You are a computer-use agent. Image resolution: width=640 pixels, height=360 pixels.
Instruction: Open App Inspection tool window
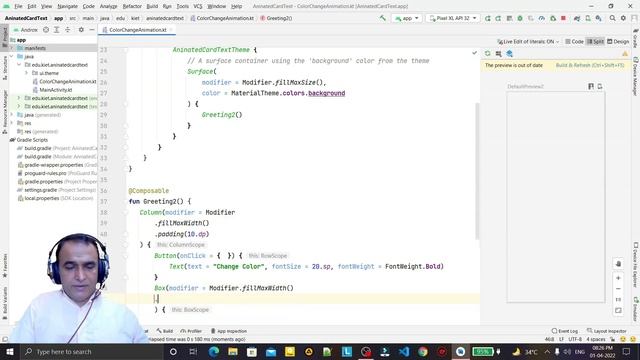pos(229,331)
